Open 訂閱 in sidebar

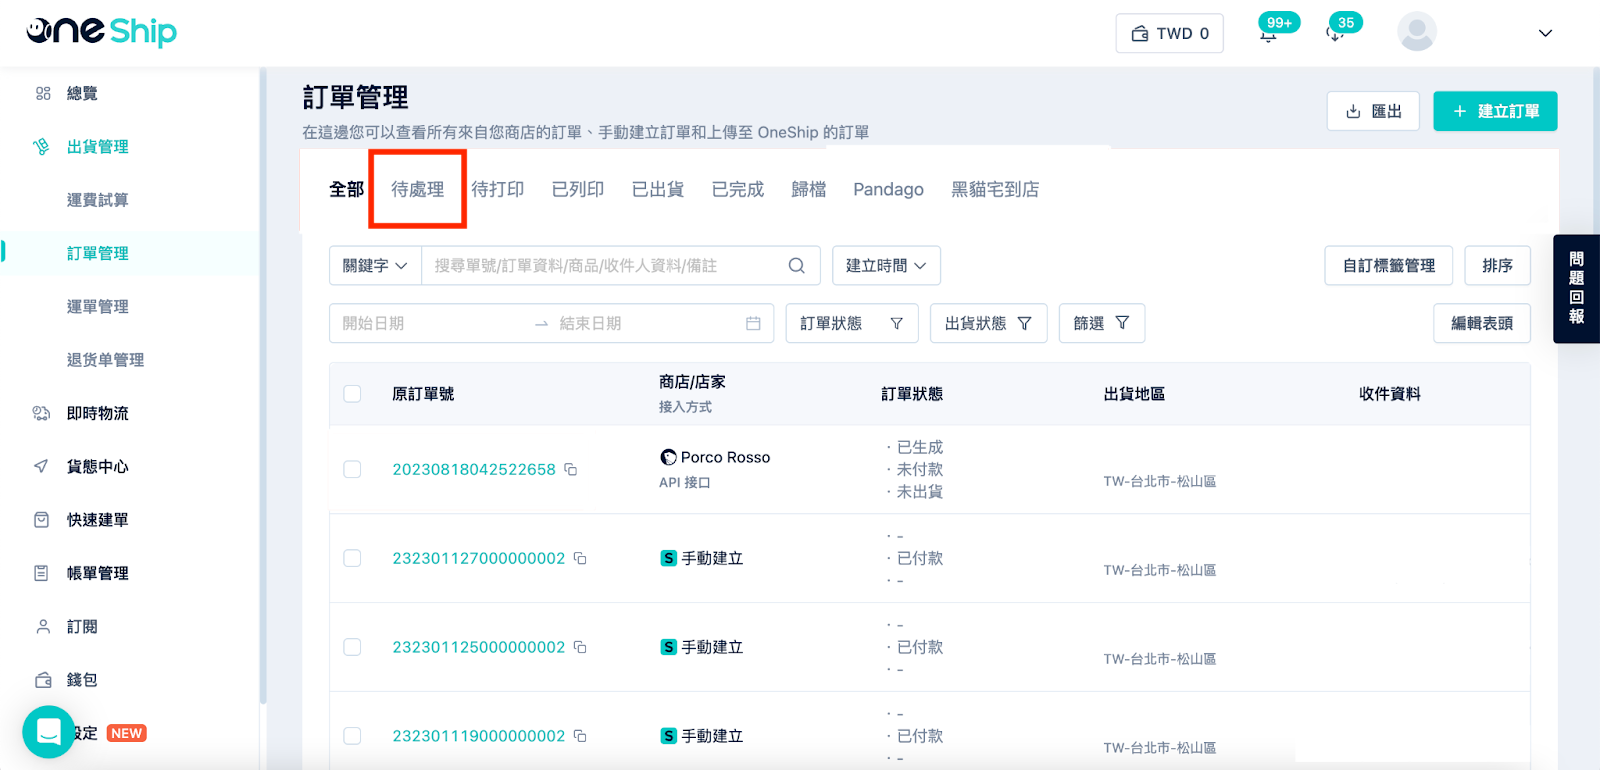pyautogui.click(x=82, y=626)
